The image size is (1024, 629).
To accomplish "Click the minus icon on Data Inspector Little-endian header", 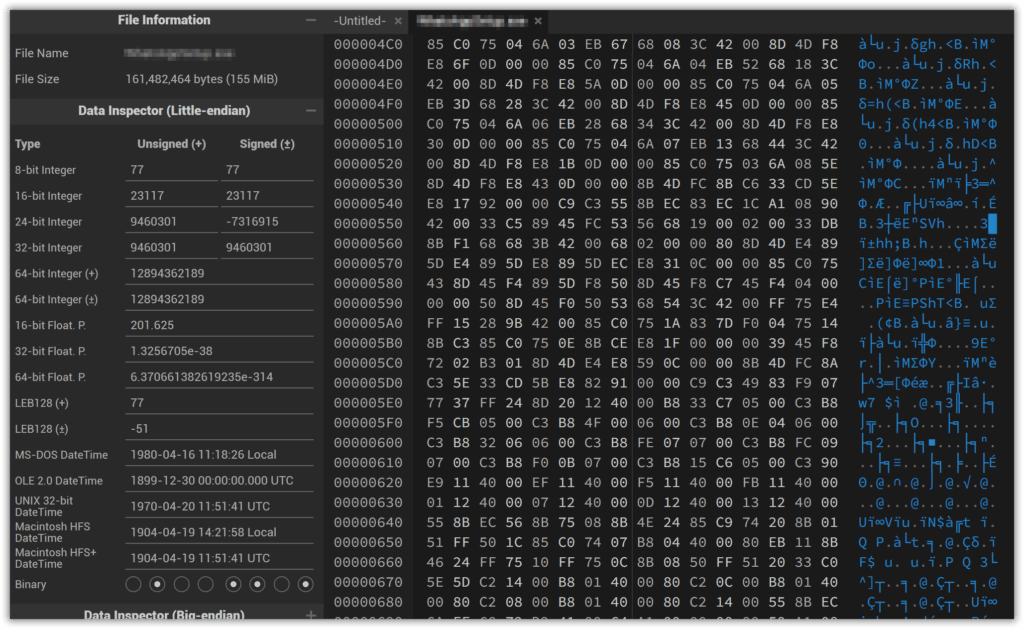I will (310, 110).
